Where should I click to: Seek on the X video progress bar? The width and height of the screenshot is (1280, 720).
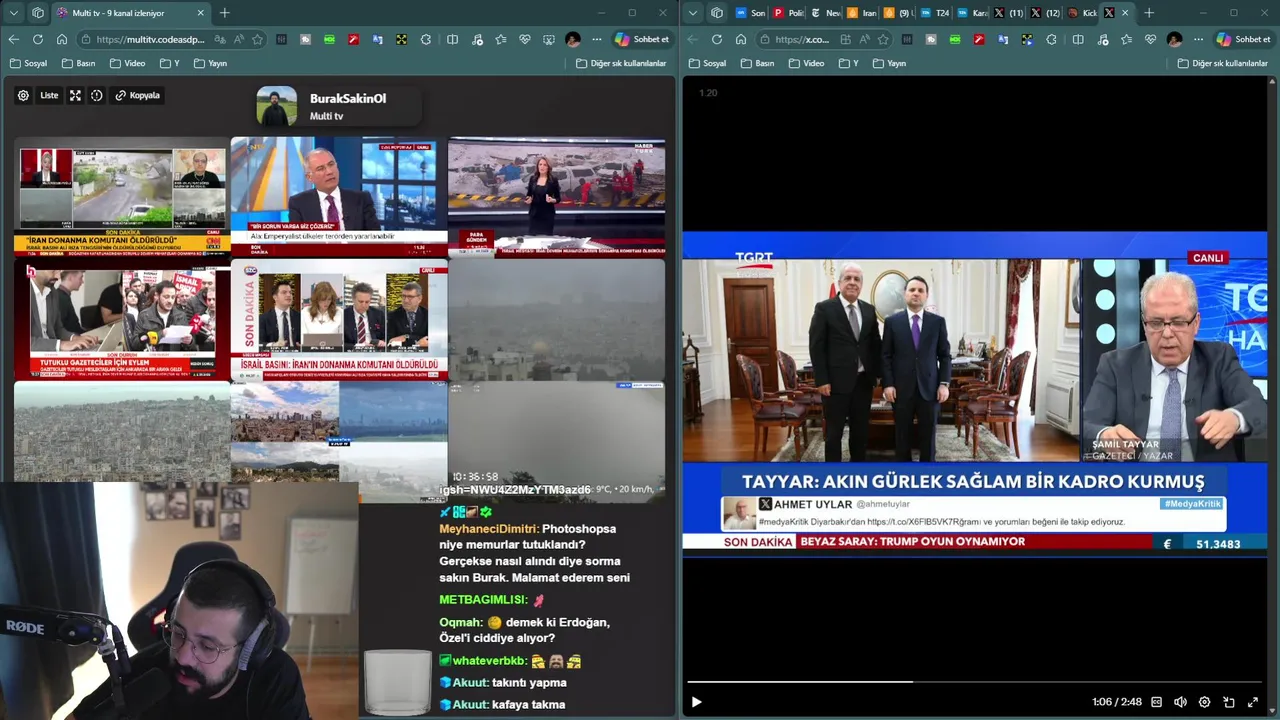[975, 682]
